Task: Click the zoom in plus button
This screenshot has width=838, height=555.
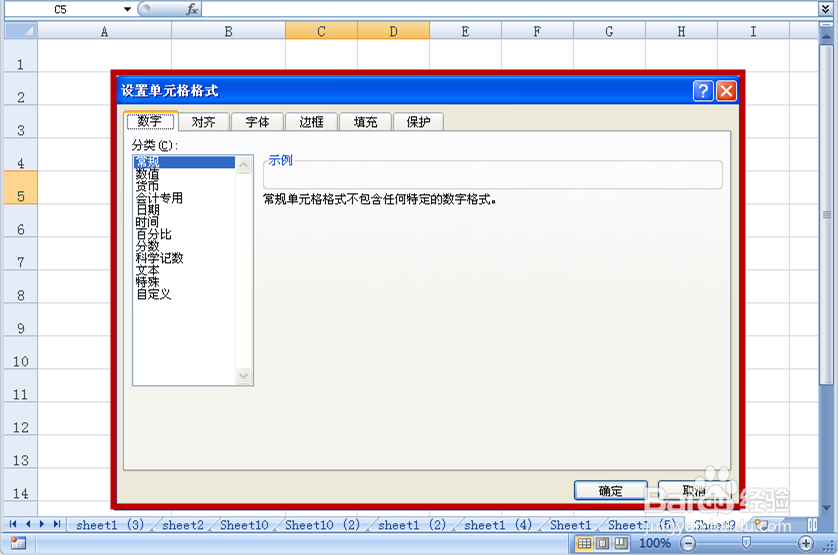Action: coord(805,544)
